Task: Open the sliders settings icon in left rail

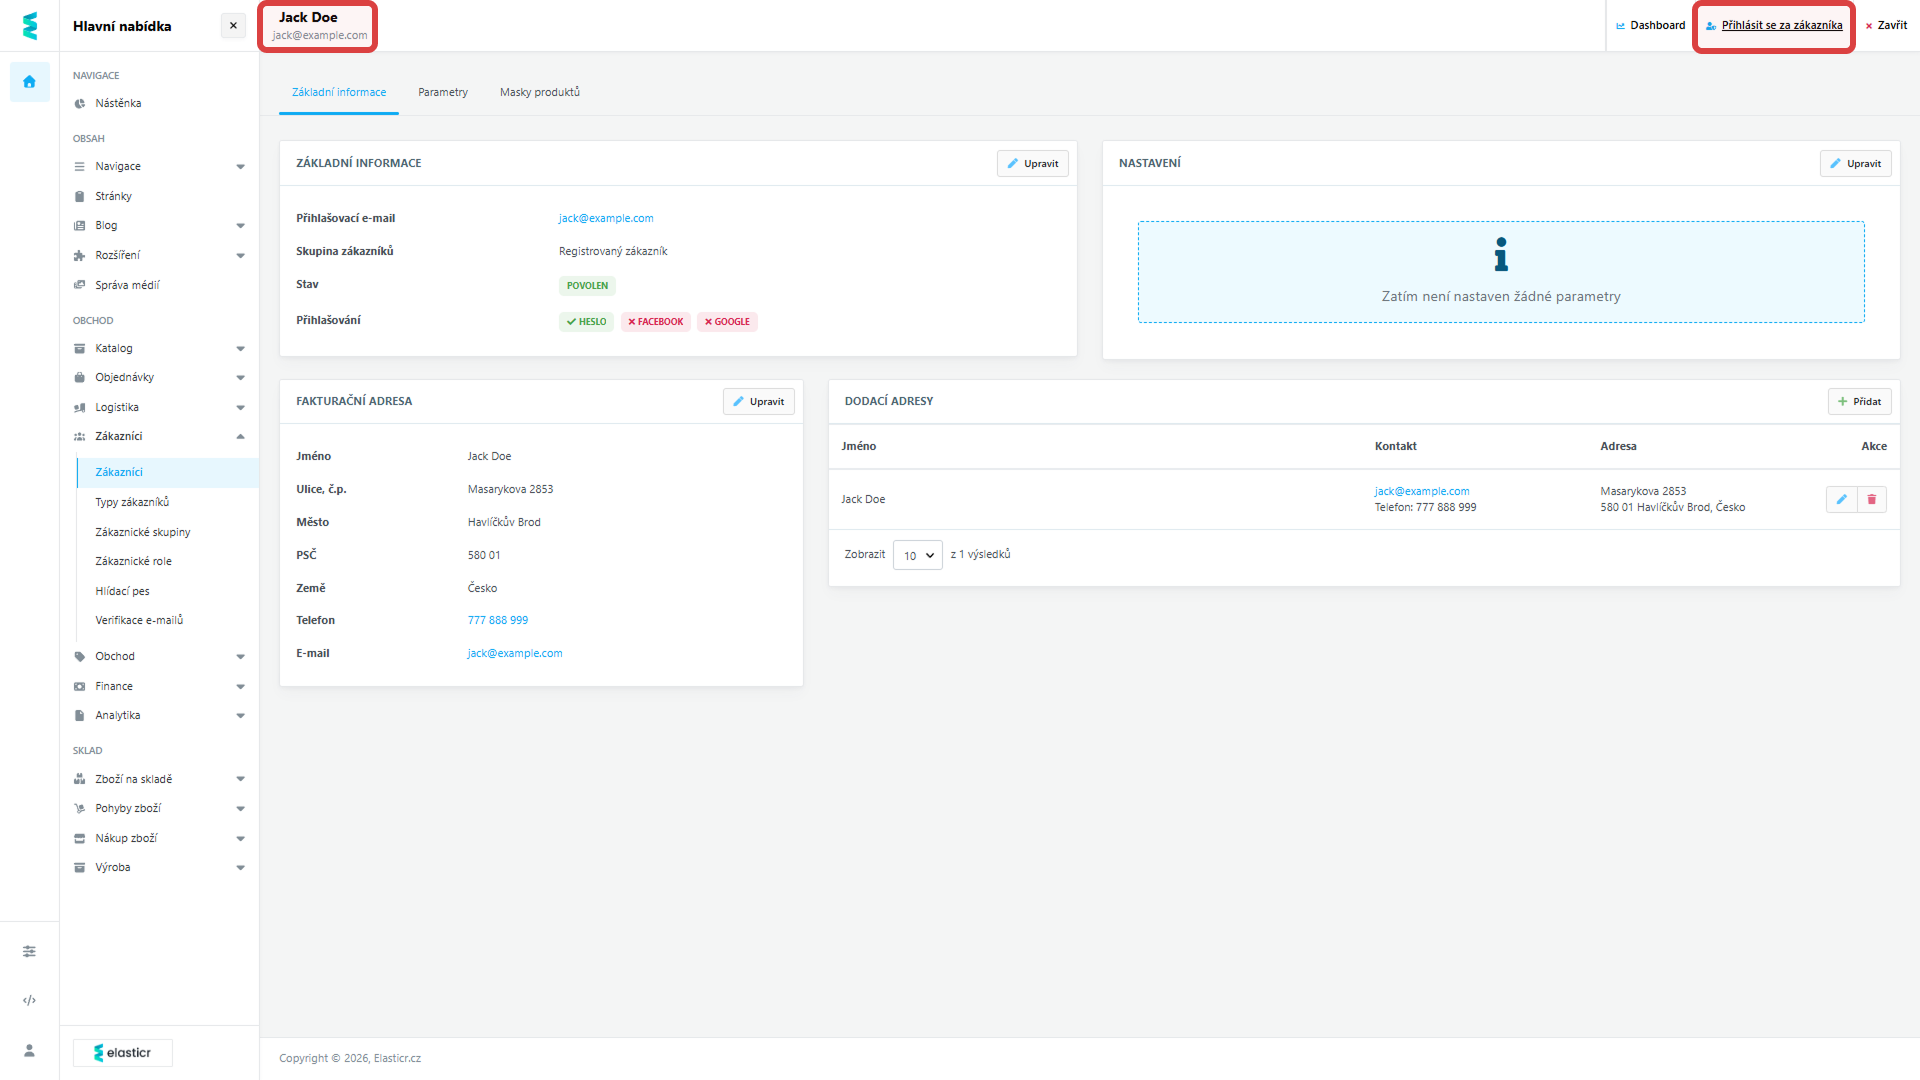Action: point(29,951)
